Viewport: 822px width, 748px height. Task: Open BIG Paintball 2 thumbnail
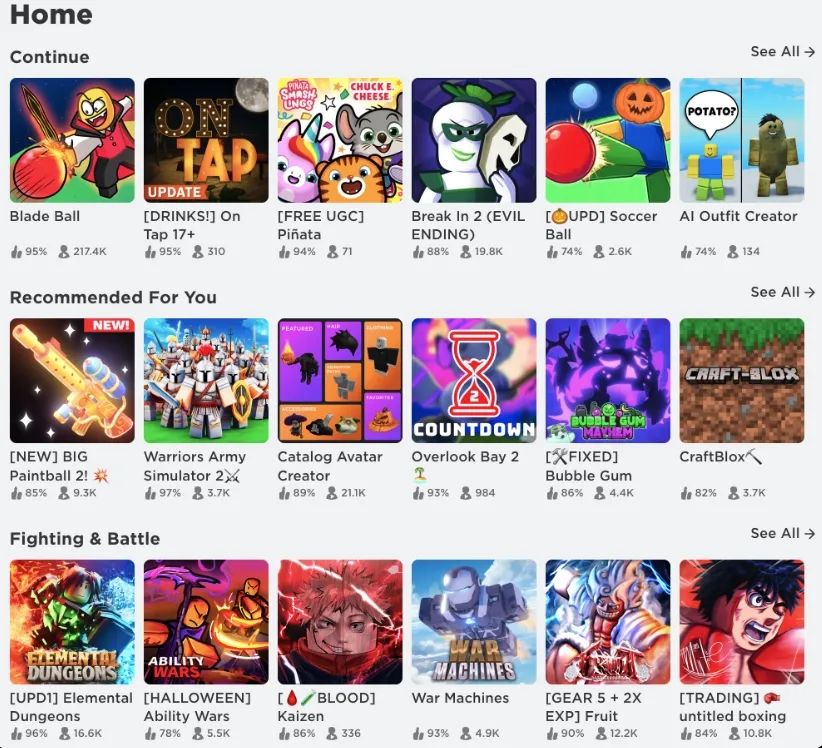click(72, 381)
